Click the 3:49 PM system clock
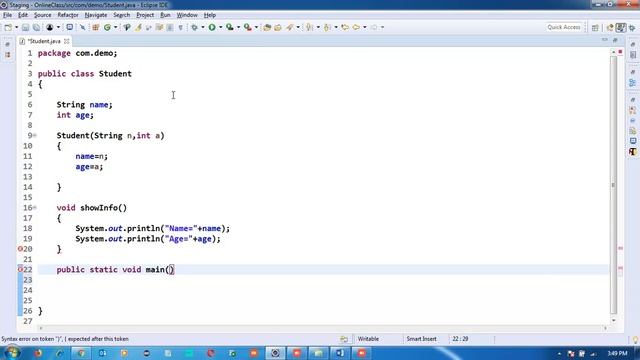This screenshot has width=640, height=360. pyautogui.click(x=617, y=353)
